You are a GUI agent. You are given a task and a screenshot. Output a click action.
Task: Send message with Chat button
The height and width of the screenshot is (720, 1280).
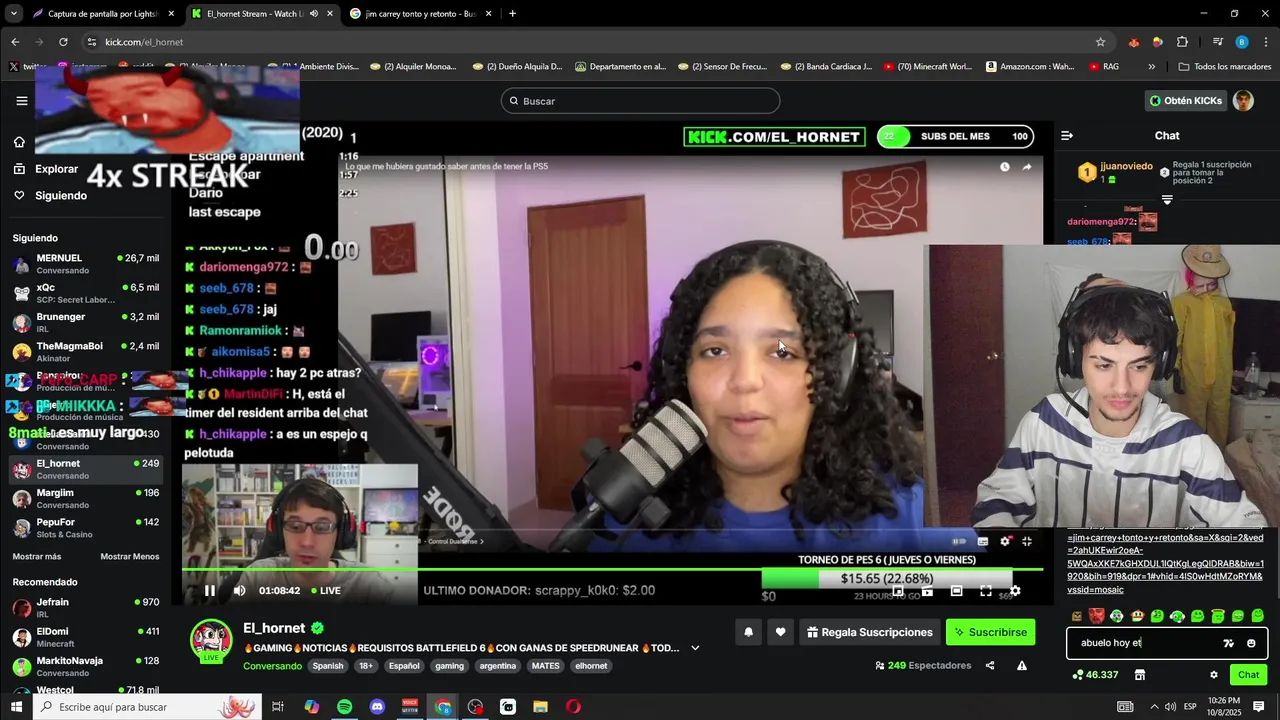point(1249,675)
